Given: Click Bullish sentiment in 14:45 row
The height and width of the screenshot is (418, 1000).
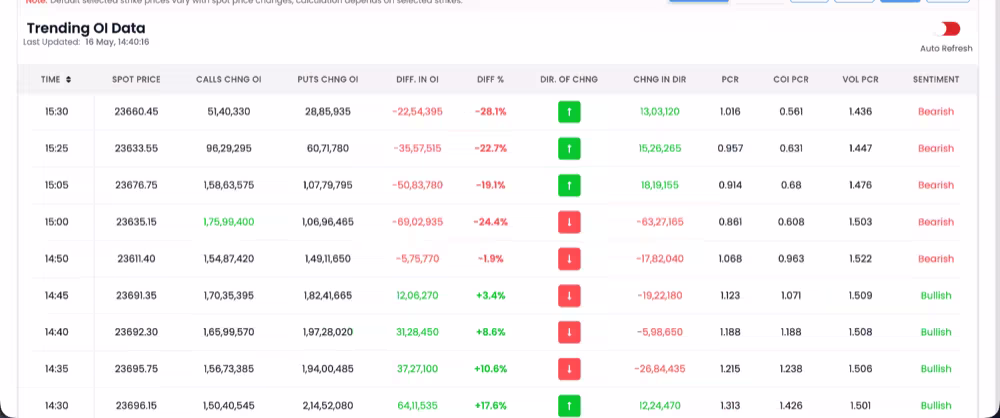Looking at the screenshot, I should [x=936, y=296].
